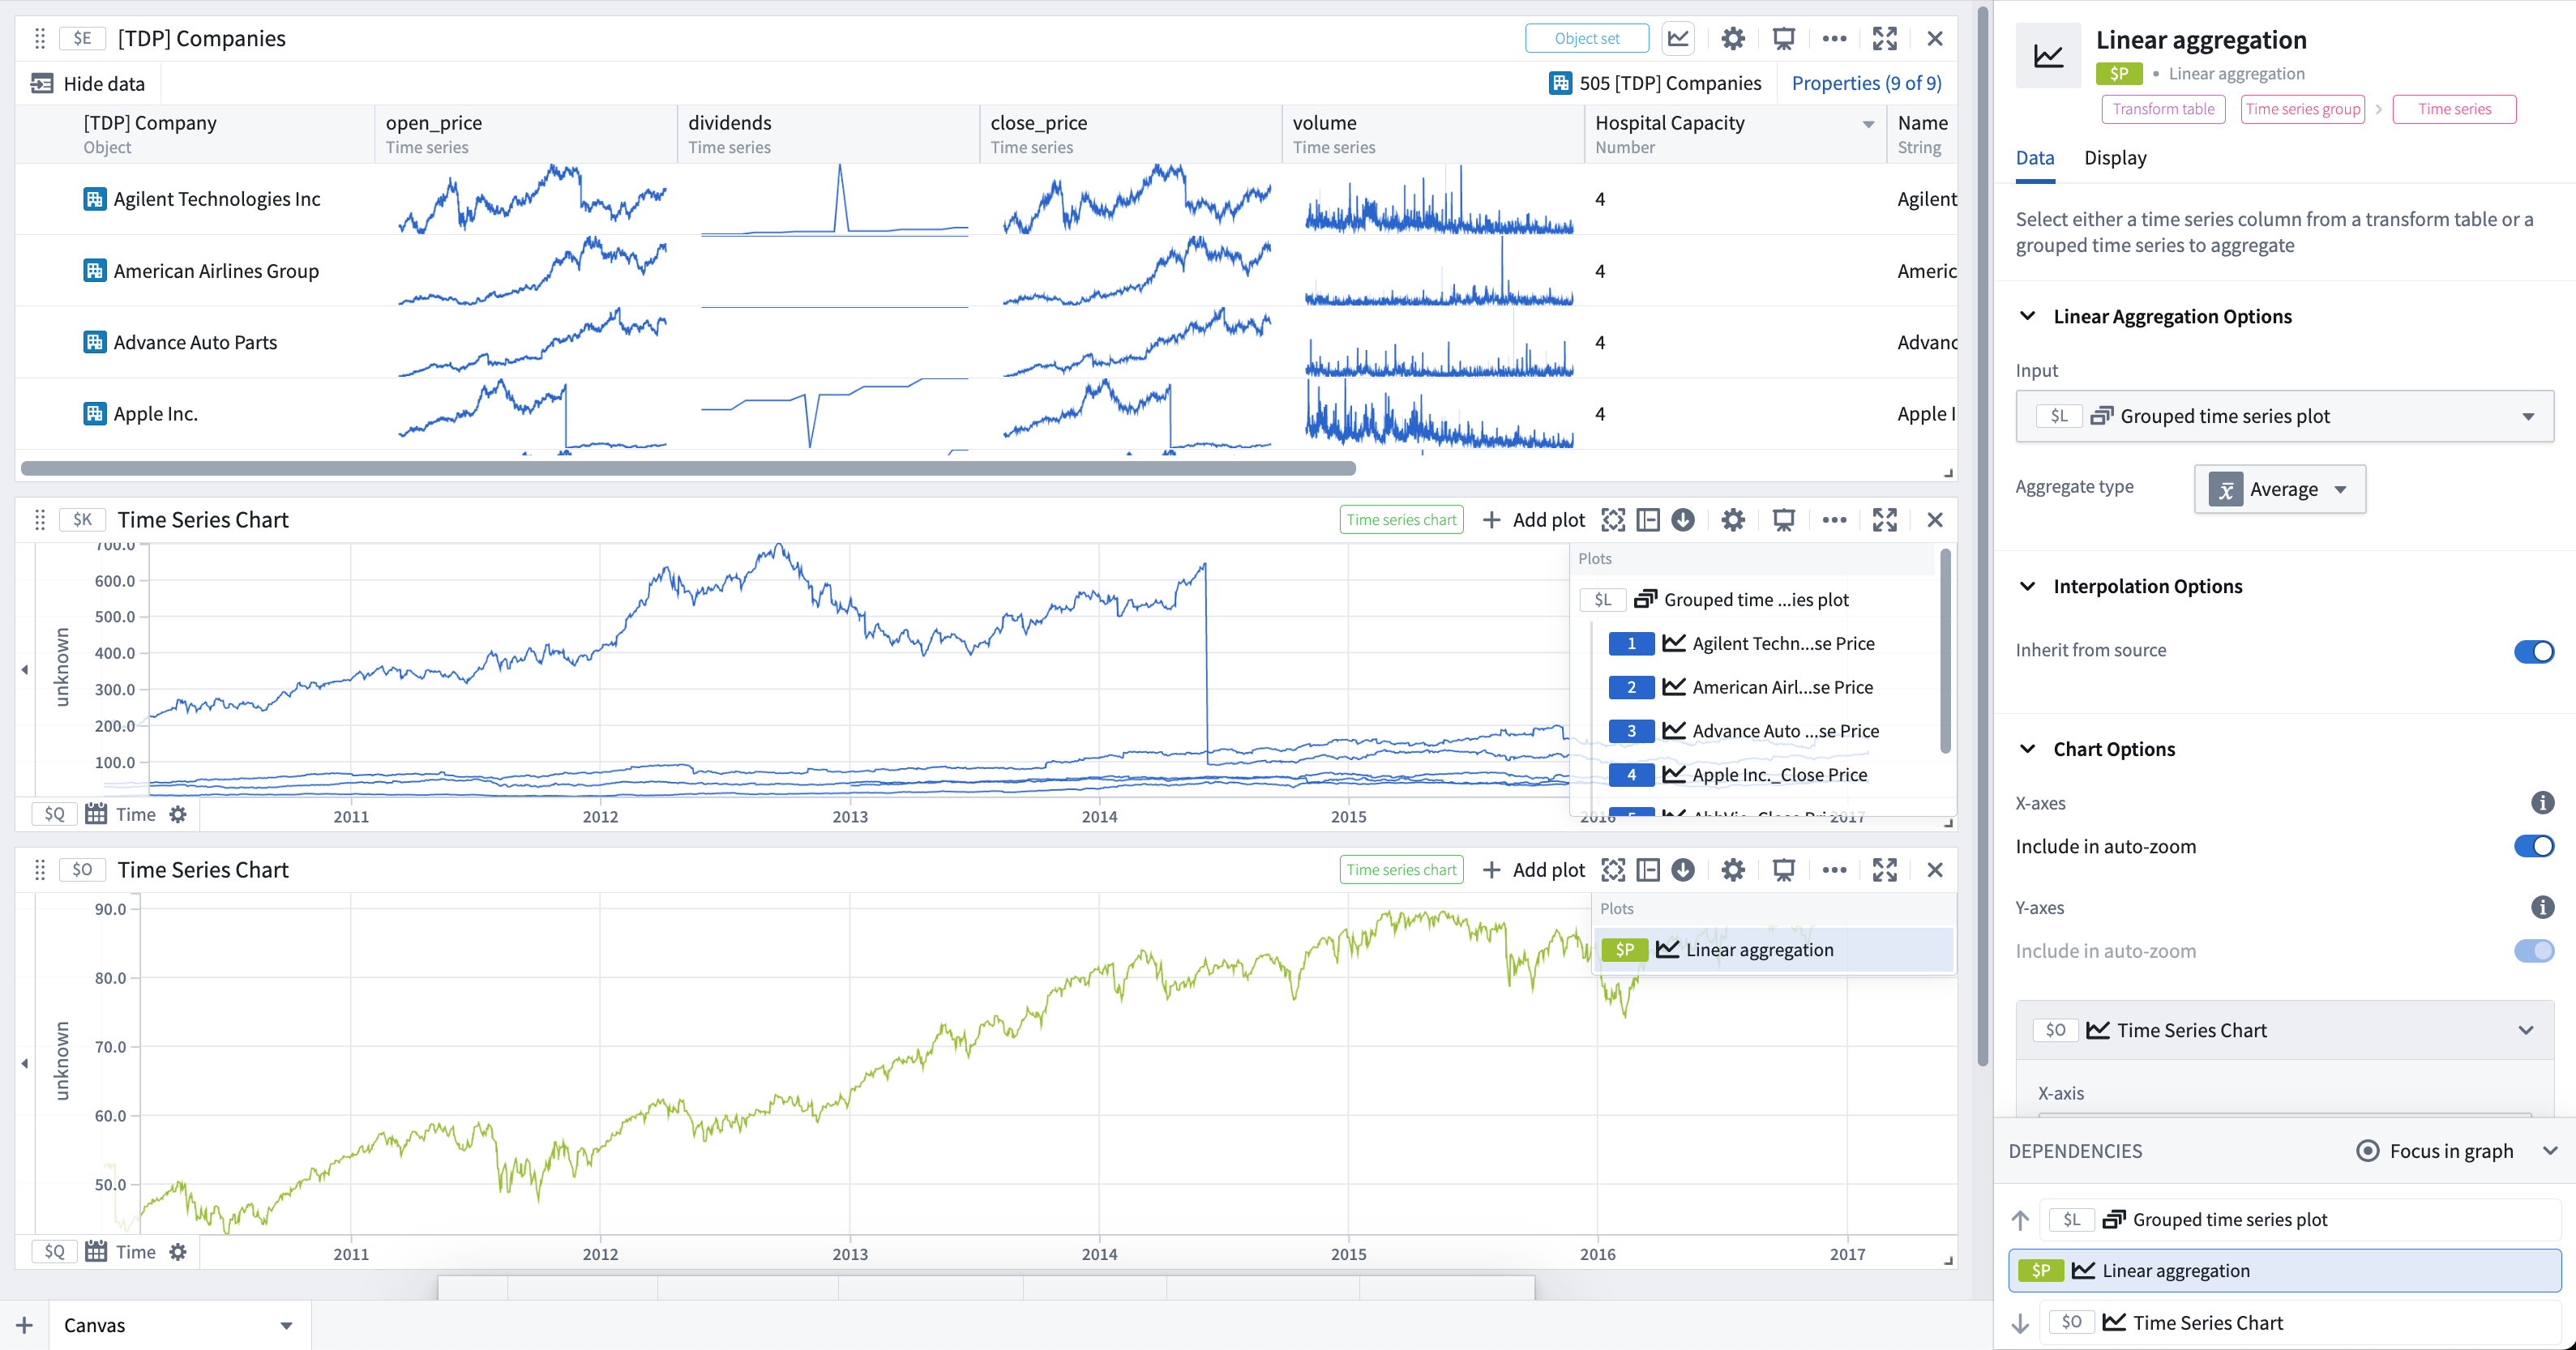
Task: Open the Canvas tab dropdown
Action: pos(286,1326)
